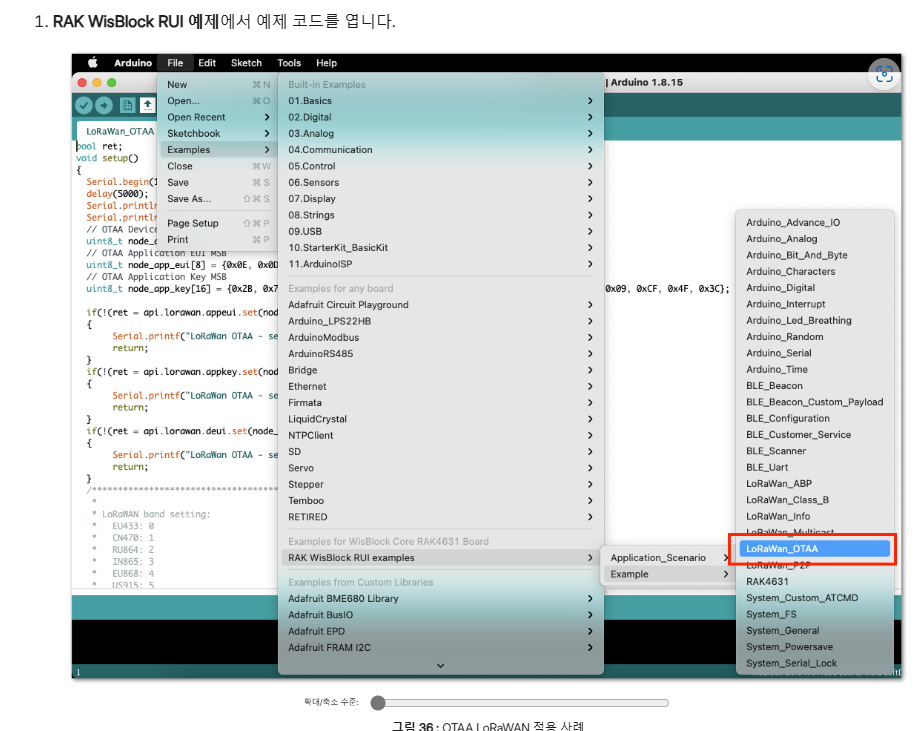Viewport: 915px width, 731px height.
Task: Open the Help menu
Action: (x=326, y=63)
